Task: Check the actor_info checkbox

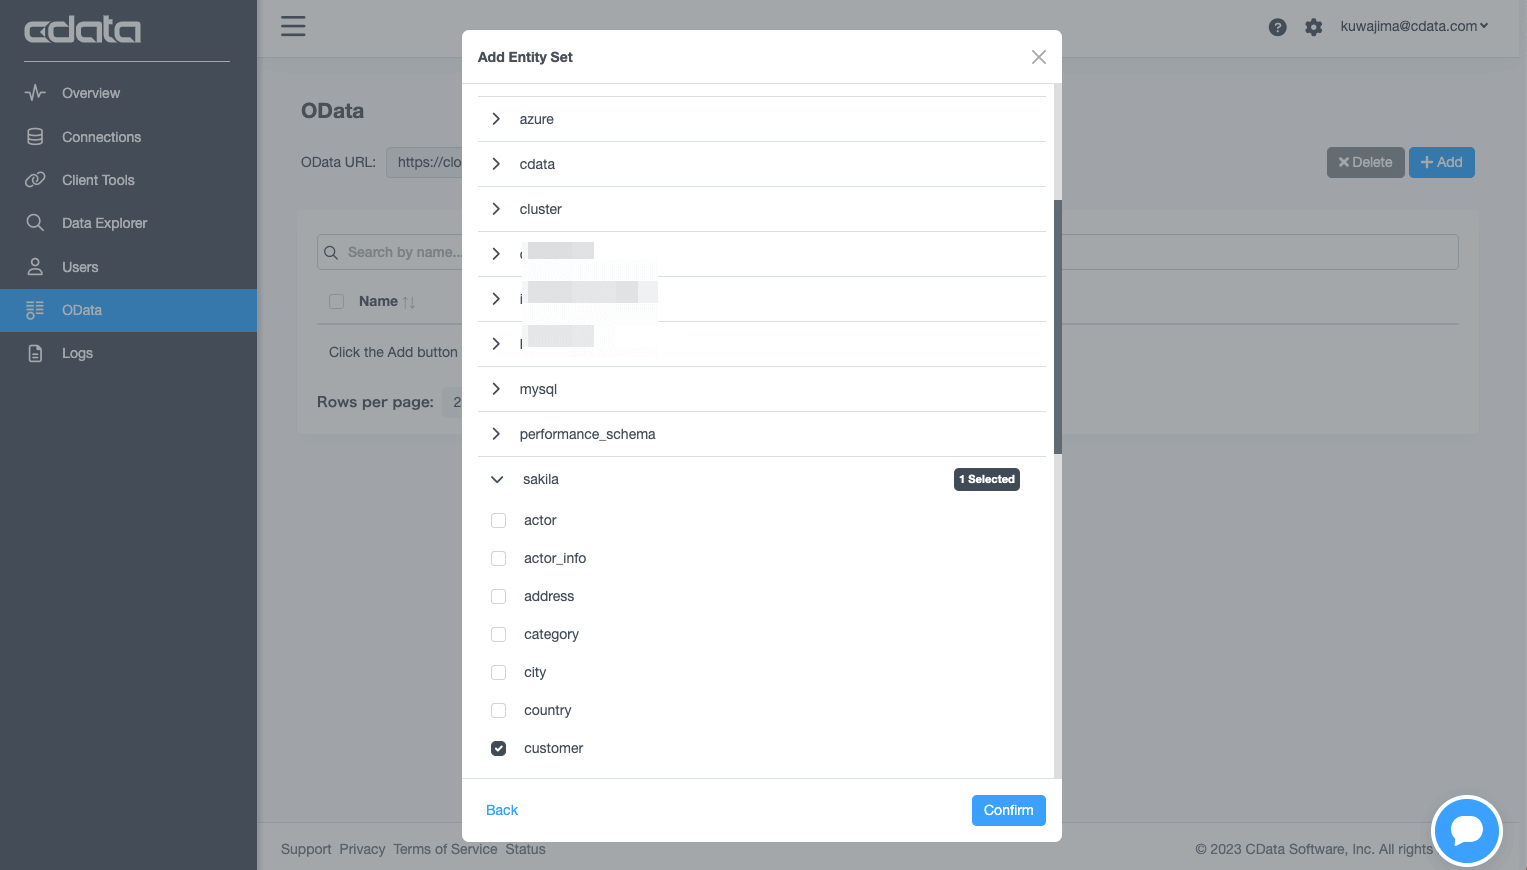Action: [x=498, y=558]
